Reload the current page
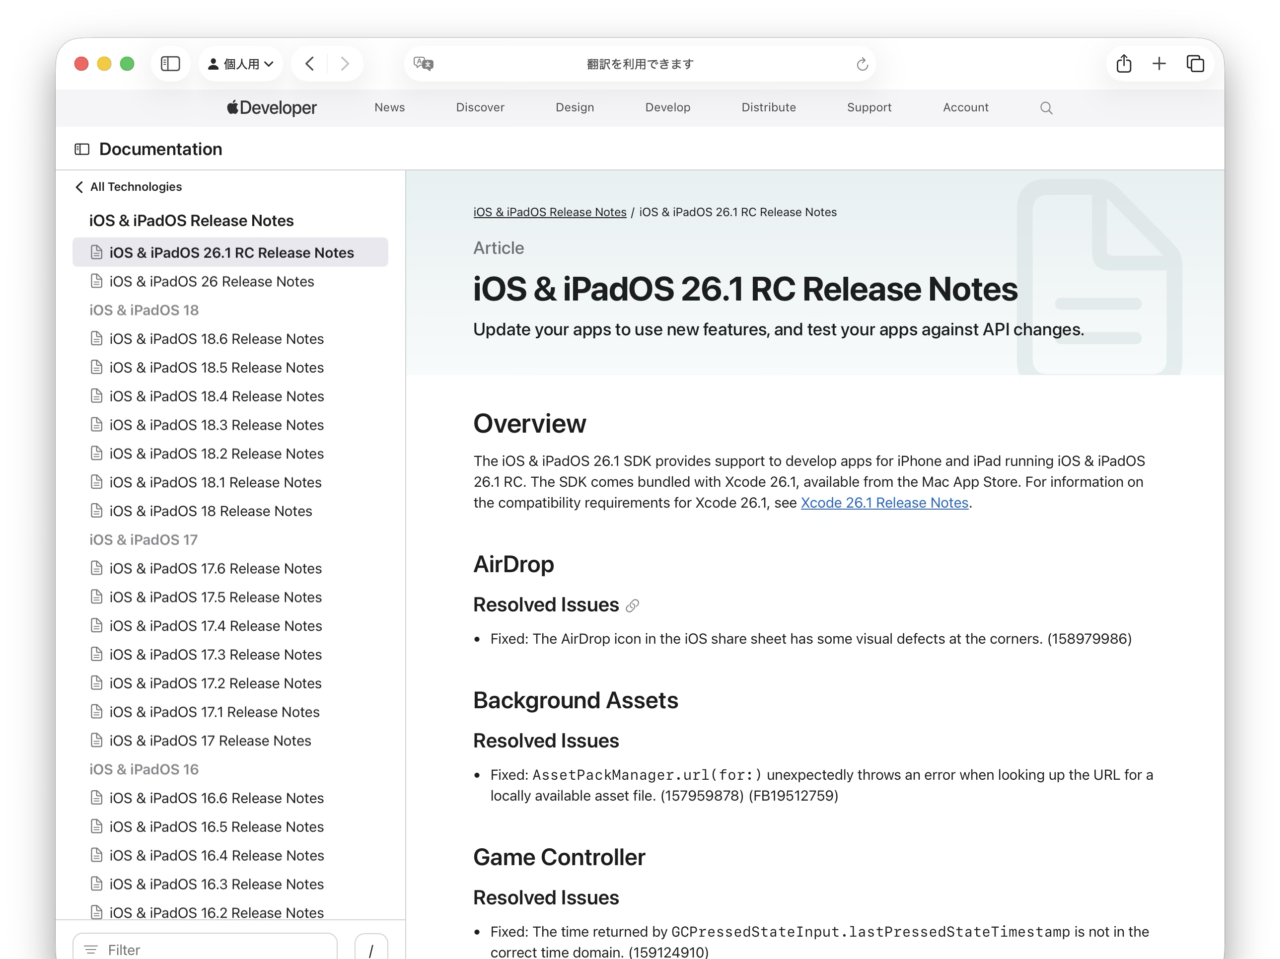1280x959 pixels. coord(862,63)
